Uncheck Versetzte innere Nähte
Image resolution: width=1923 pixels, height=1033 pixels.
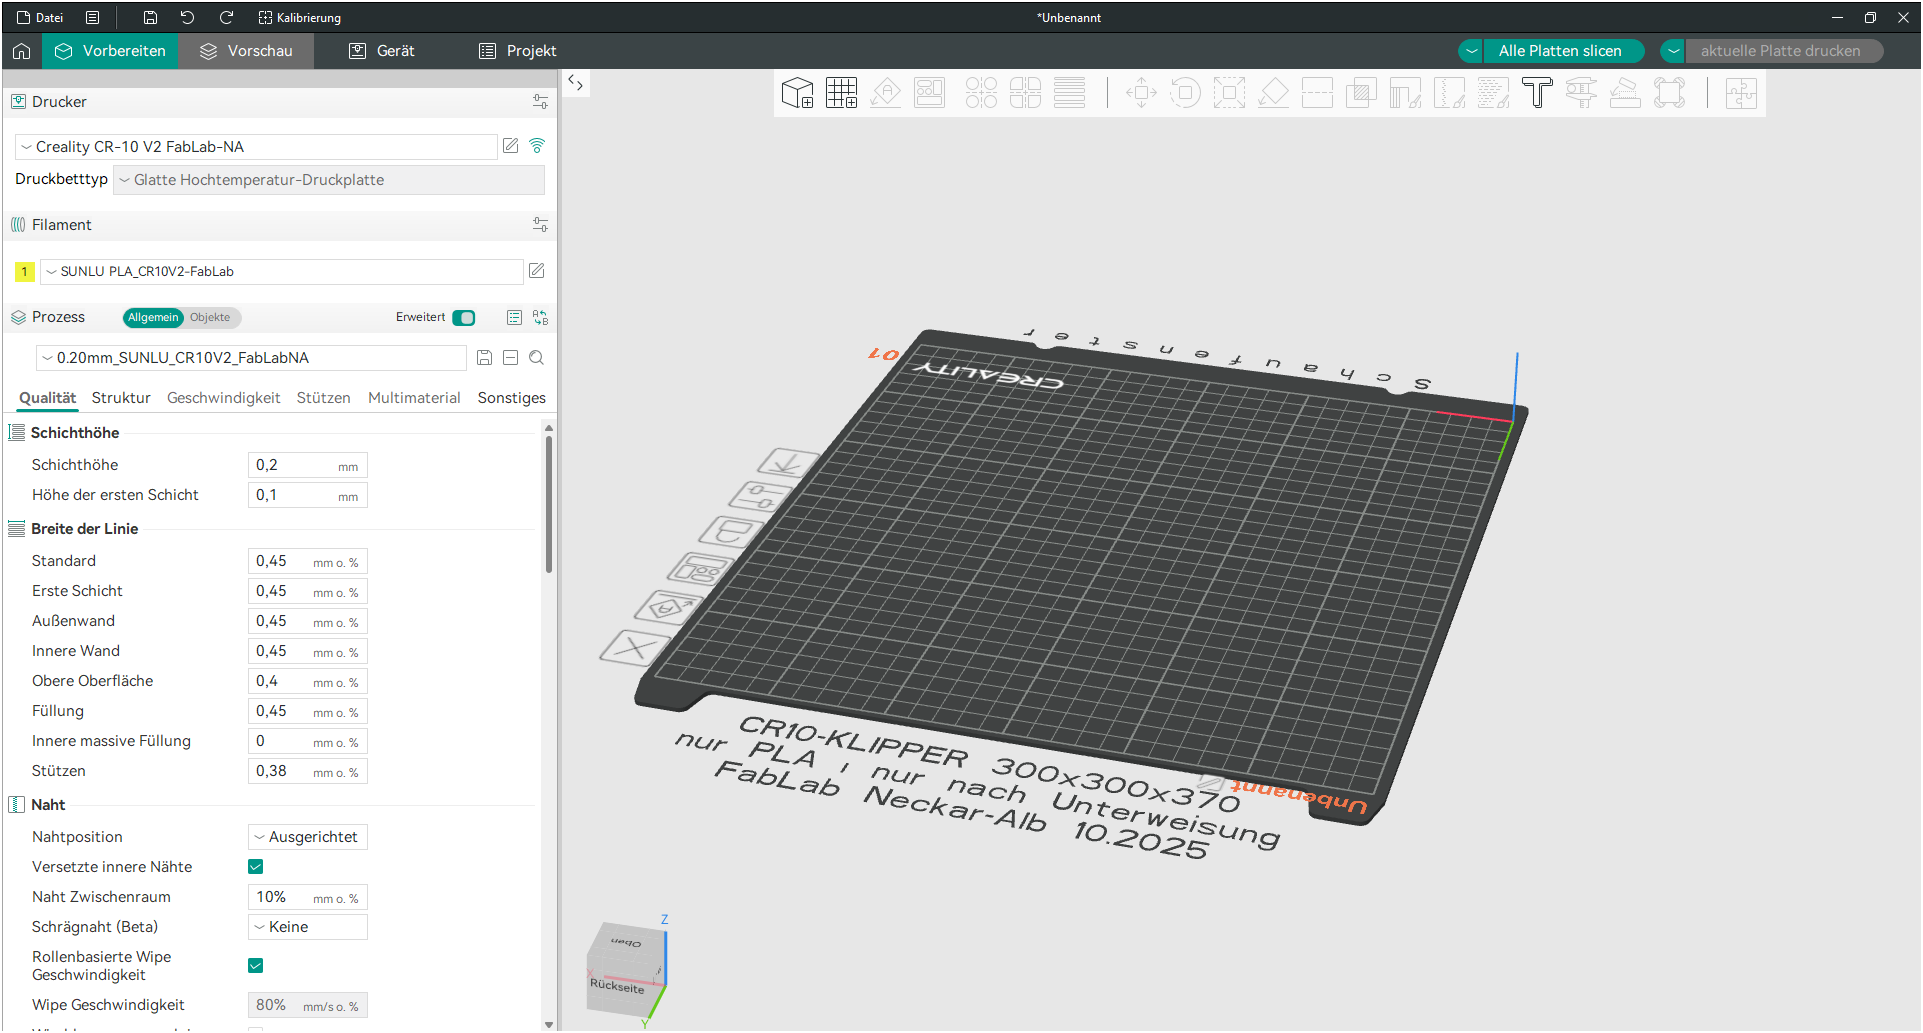[256, 867]
